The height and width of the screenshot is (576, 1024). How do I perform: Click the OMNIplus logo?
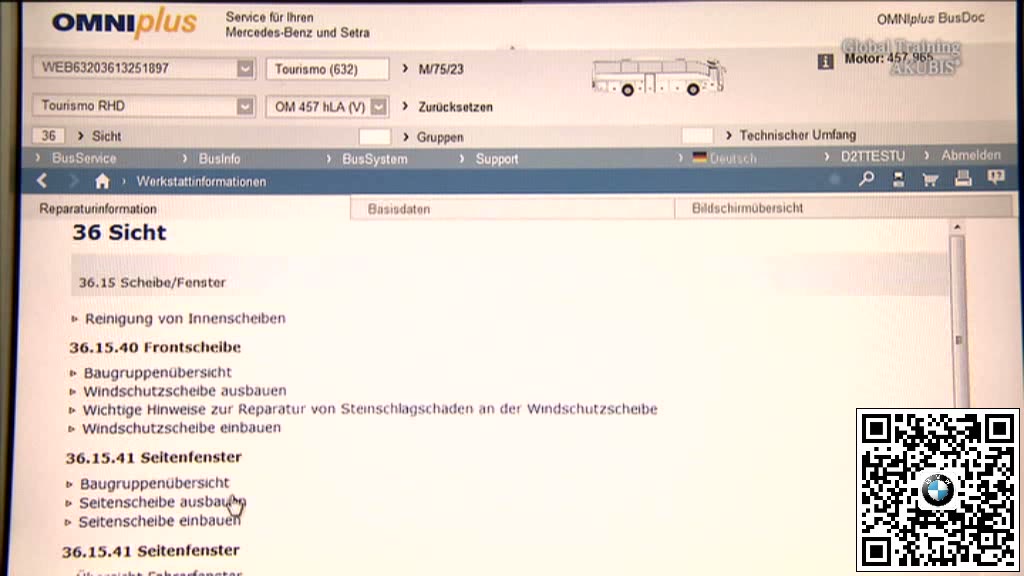pyautogui.click(x=124, y=24)
